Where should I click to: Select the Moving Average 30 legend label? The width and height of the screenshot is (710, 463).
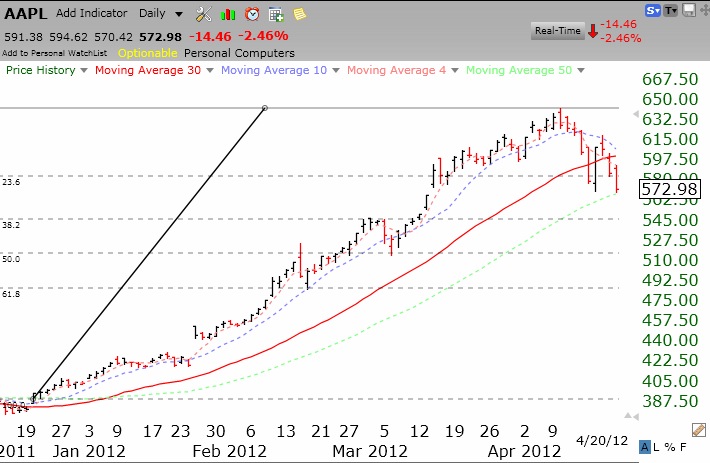coord(148,70)
